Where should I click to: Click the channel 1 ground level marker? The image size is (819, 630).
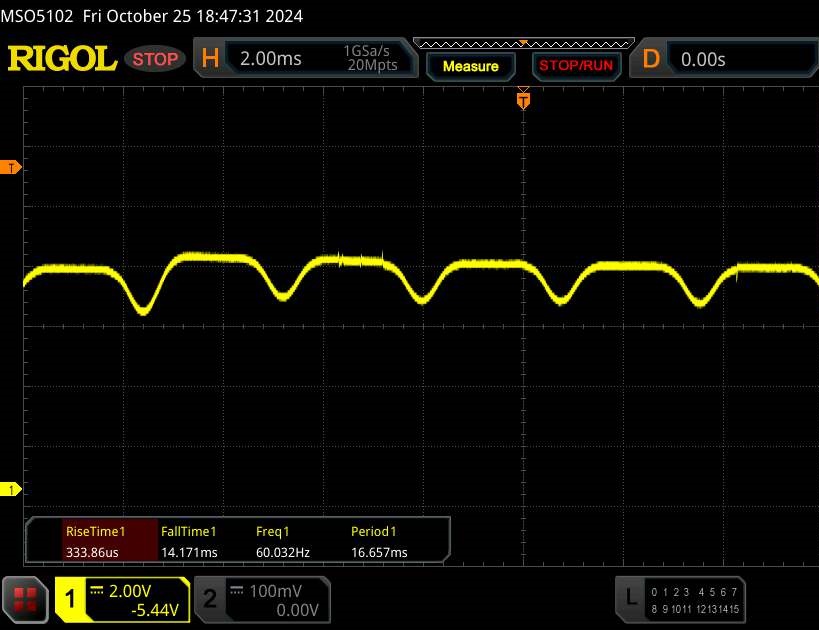(x=10, y=490)
